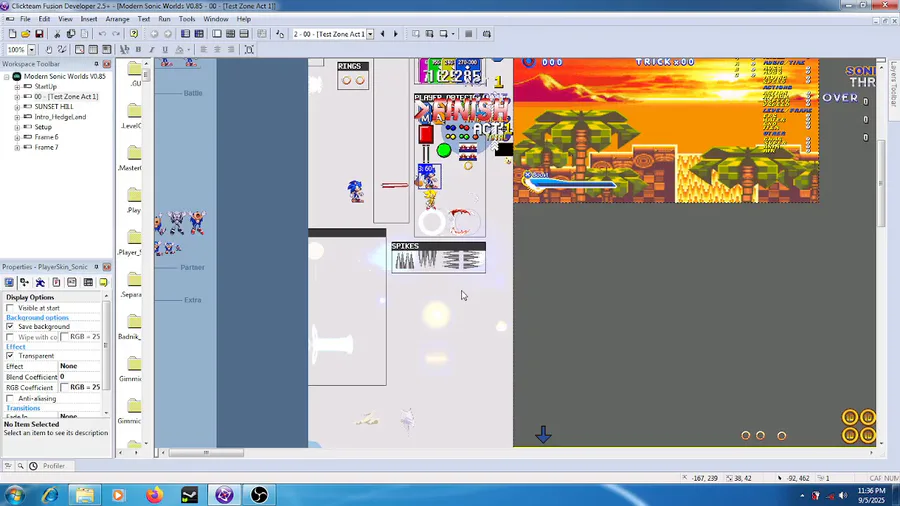The height and width of the screenshot is (506, 900).
Task: Click the system tray volume icon
Action: 843,495
